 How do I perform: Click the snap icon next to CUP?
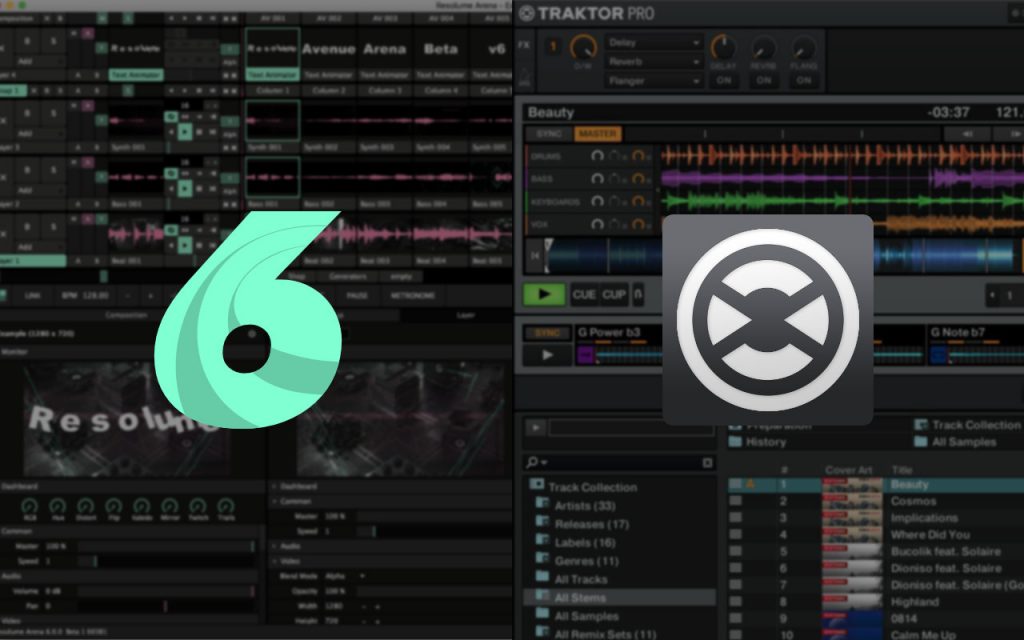coord(638,293)
